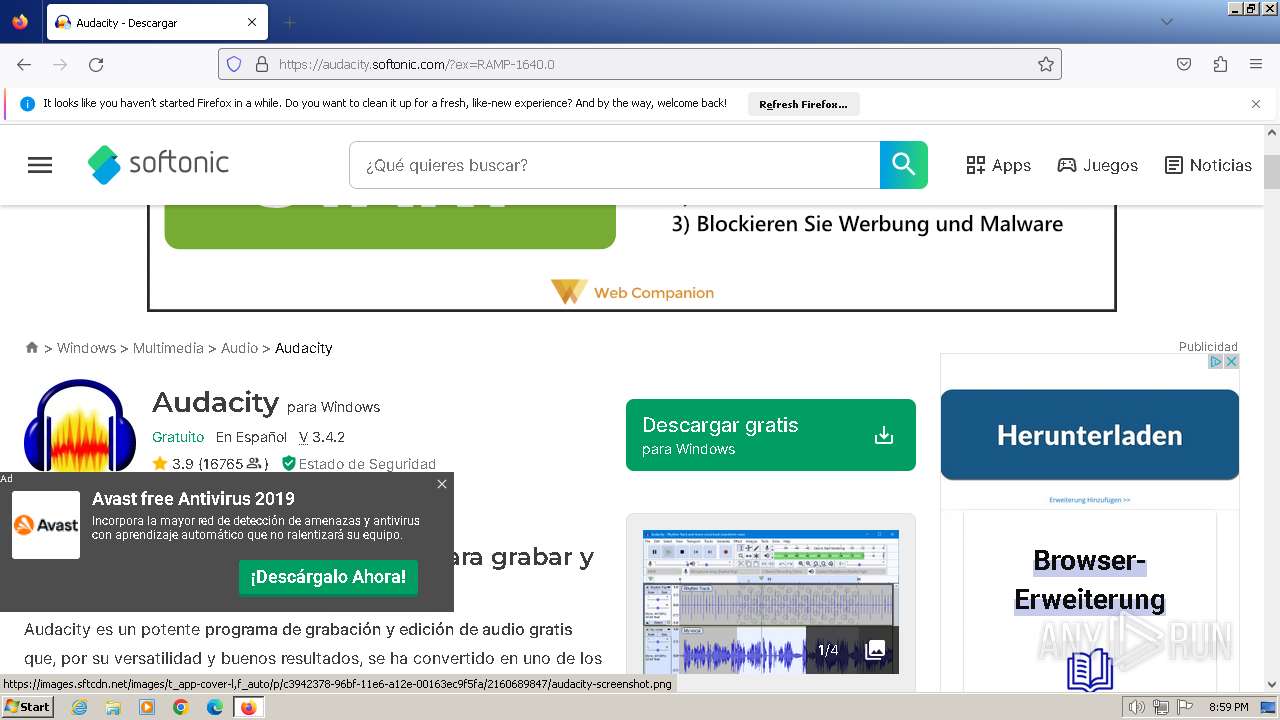Submit search with magnifier button
The image size is (1280, 720).
904,165
